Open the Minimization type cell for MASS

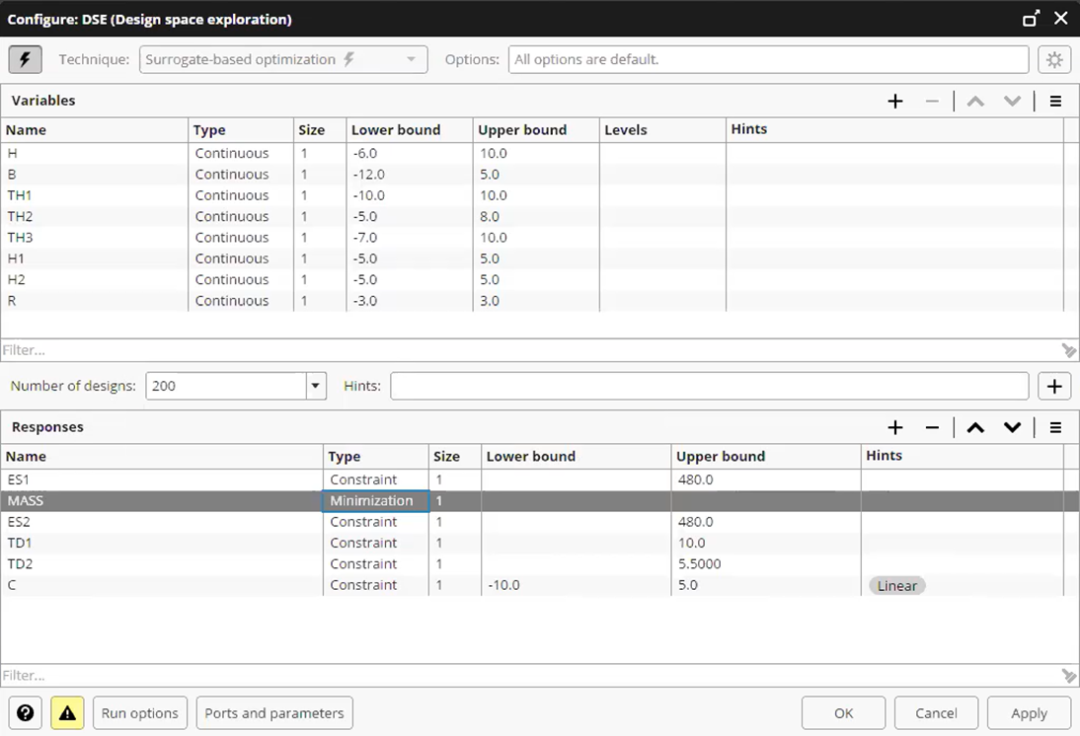pos(375,501)
